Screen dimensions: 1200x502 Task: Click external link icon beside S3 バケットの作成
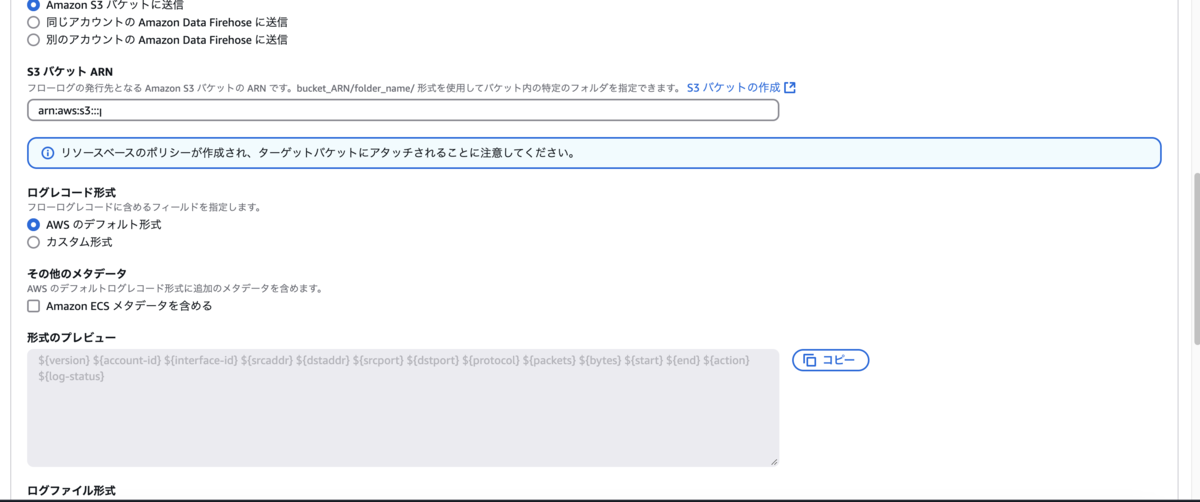790,88
